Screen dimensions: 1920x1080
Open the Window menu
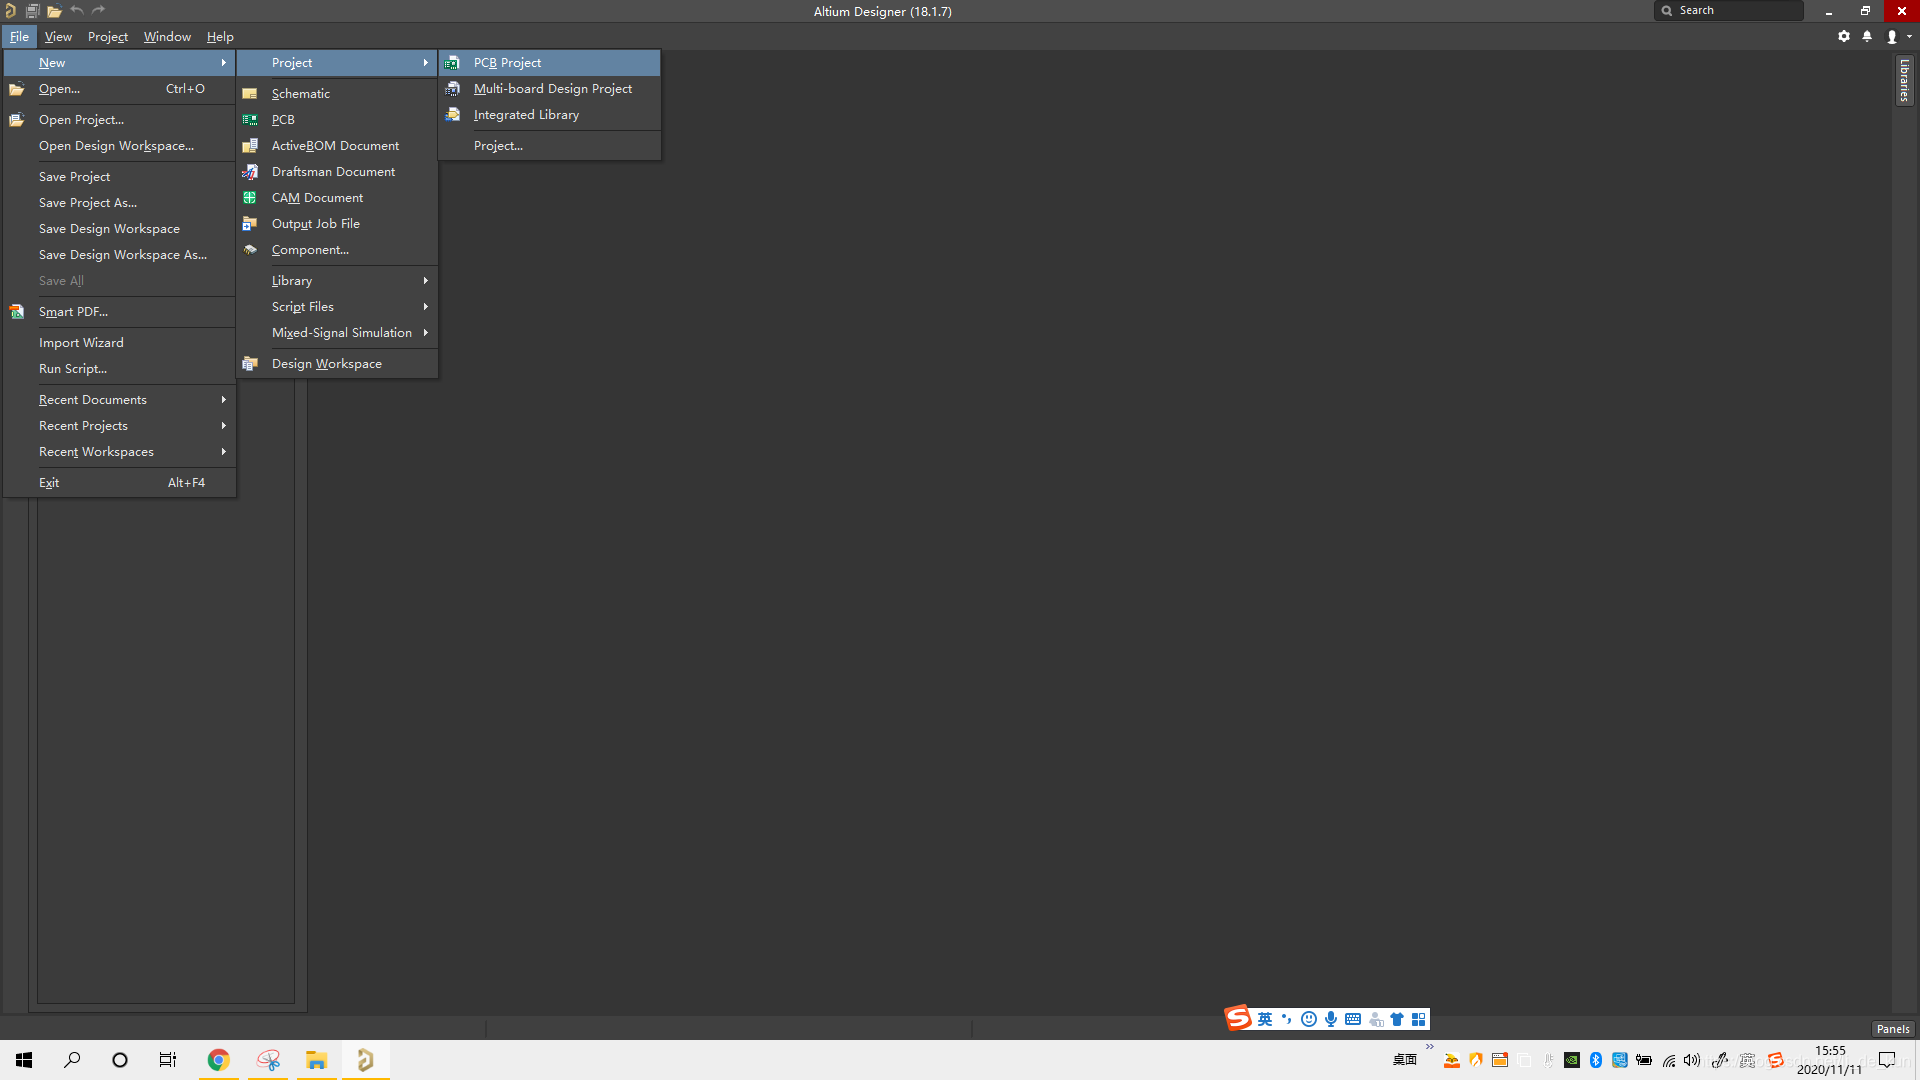click(x=167, y=37)
